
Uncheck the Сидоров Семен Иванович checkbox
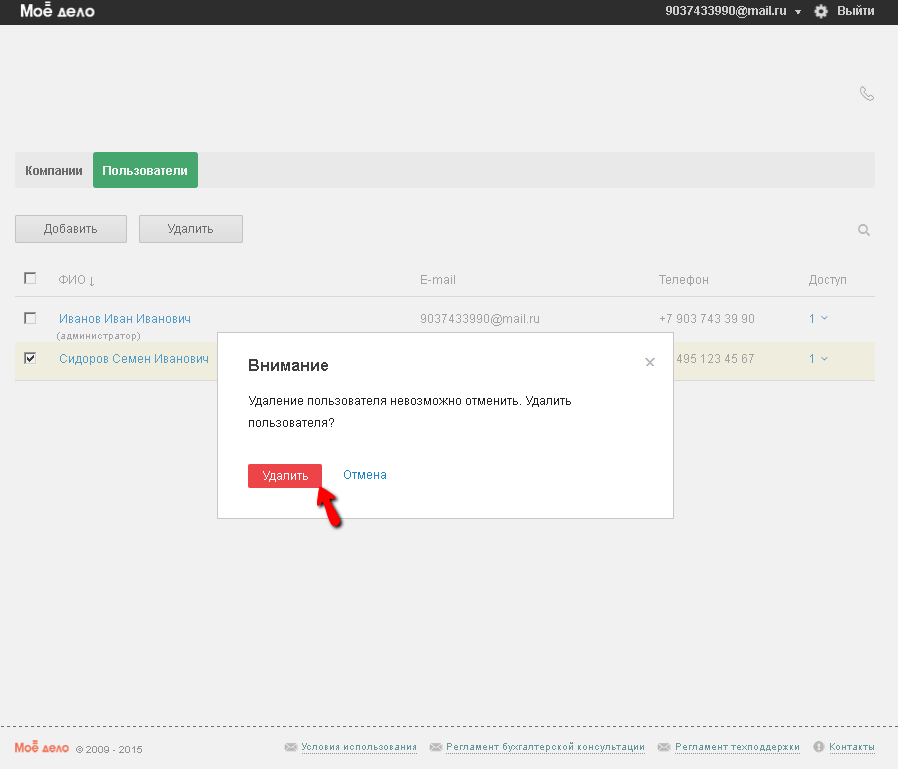pyautogui.click(x=30, y=358)
